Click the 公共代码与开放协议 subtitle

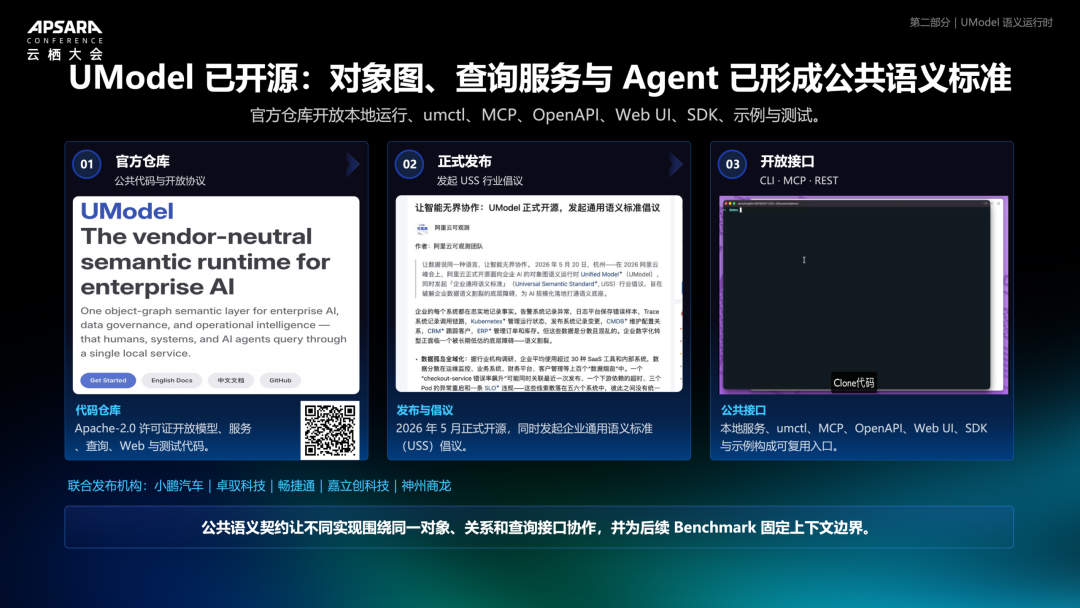[x=160, y=180]
